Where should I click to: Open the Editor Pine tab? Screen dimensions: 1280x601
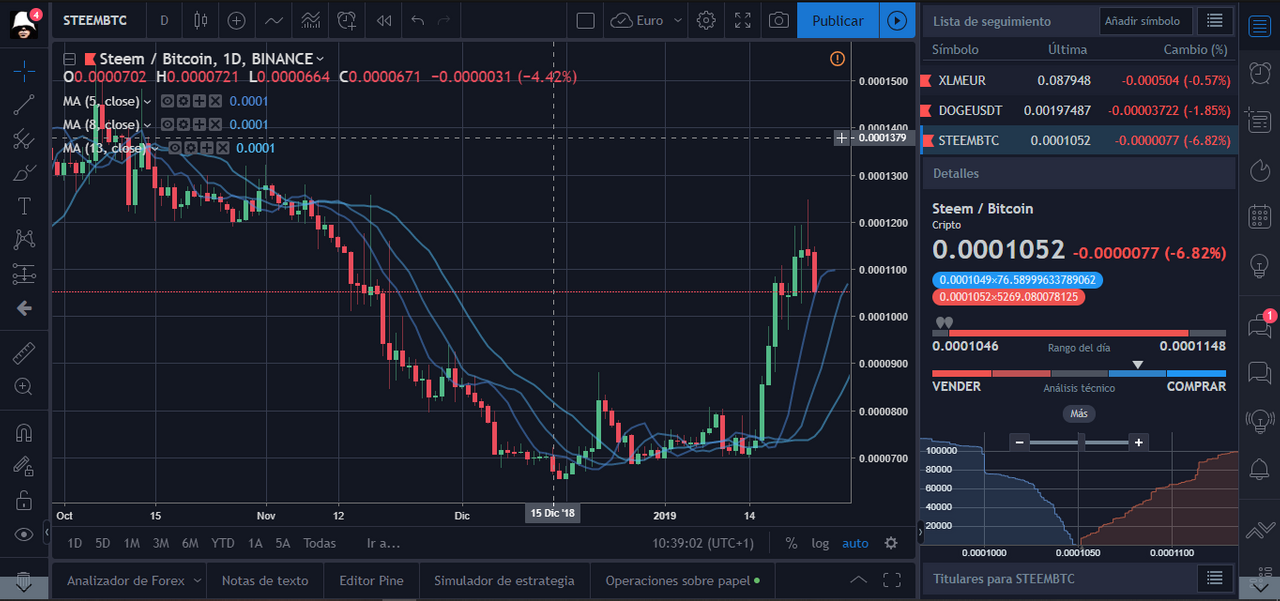pos(370,580)
